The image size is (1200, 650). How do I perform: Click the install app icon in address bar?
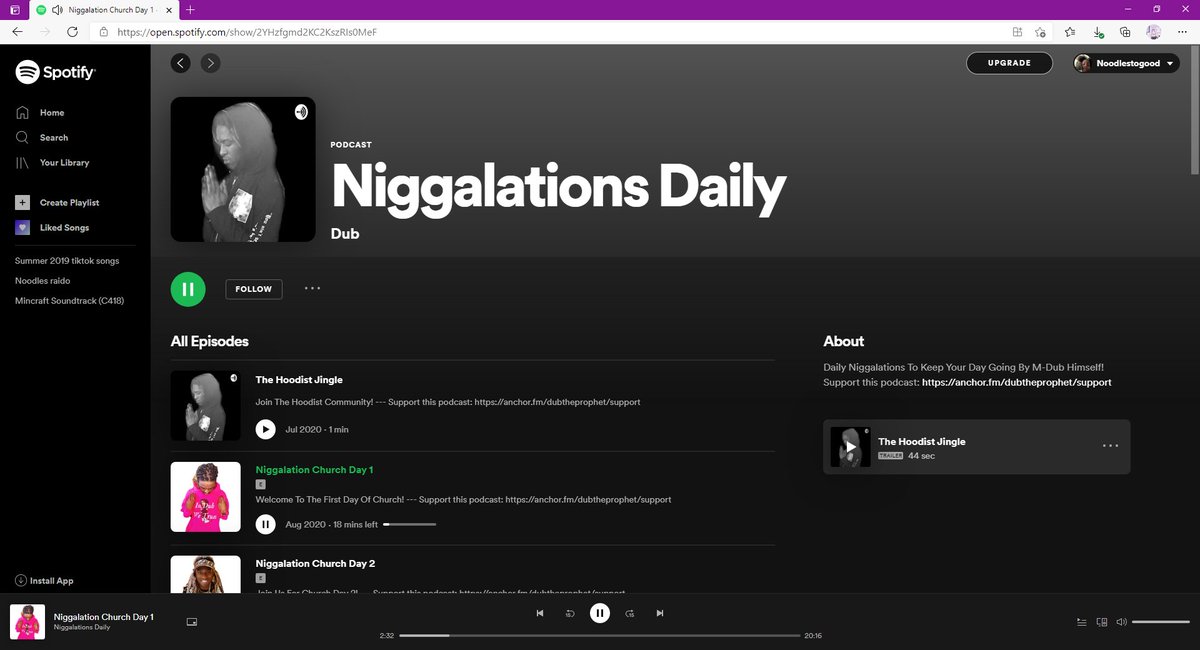1017,32
